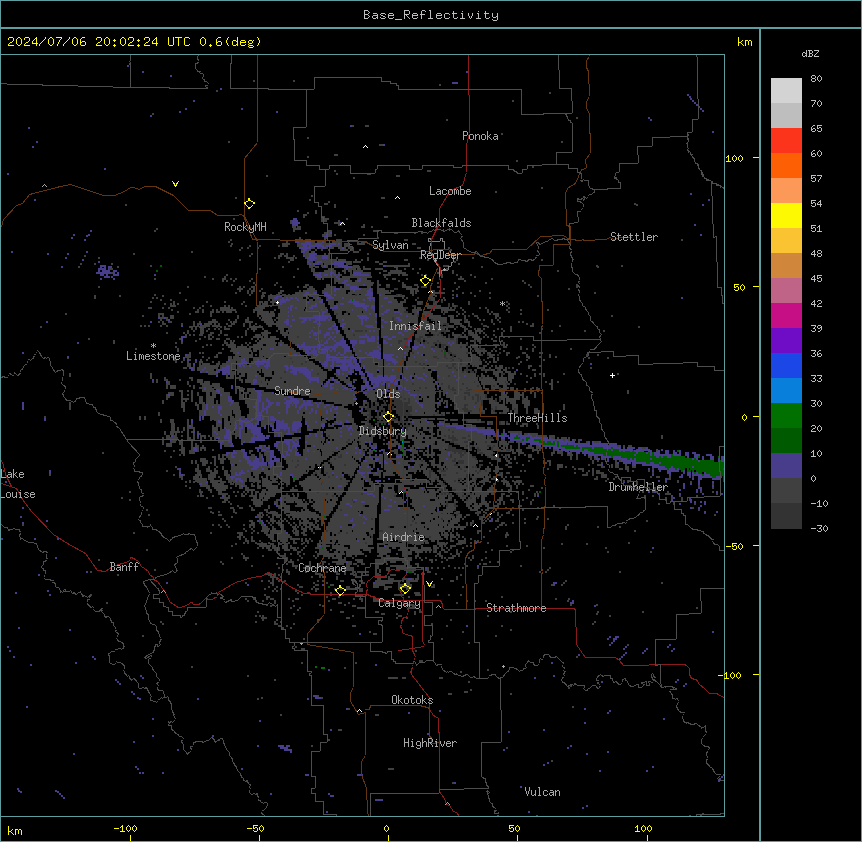Pick the dark orange 57-60 dBZ legend swatch
862x842 pixels.
click(786, 165)
